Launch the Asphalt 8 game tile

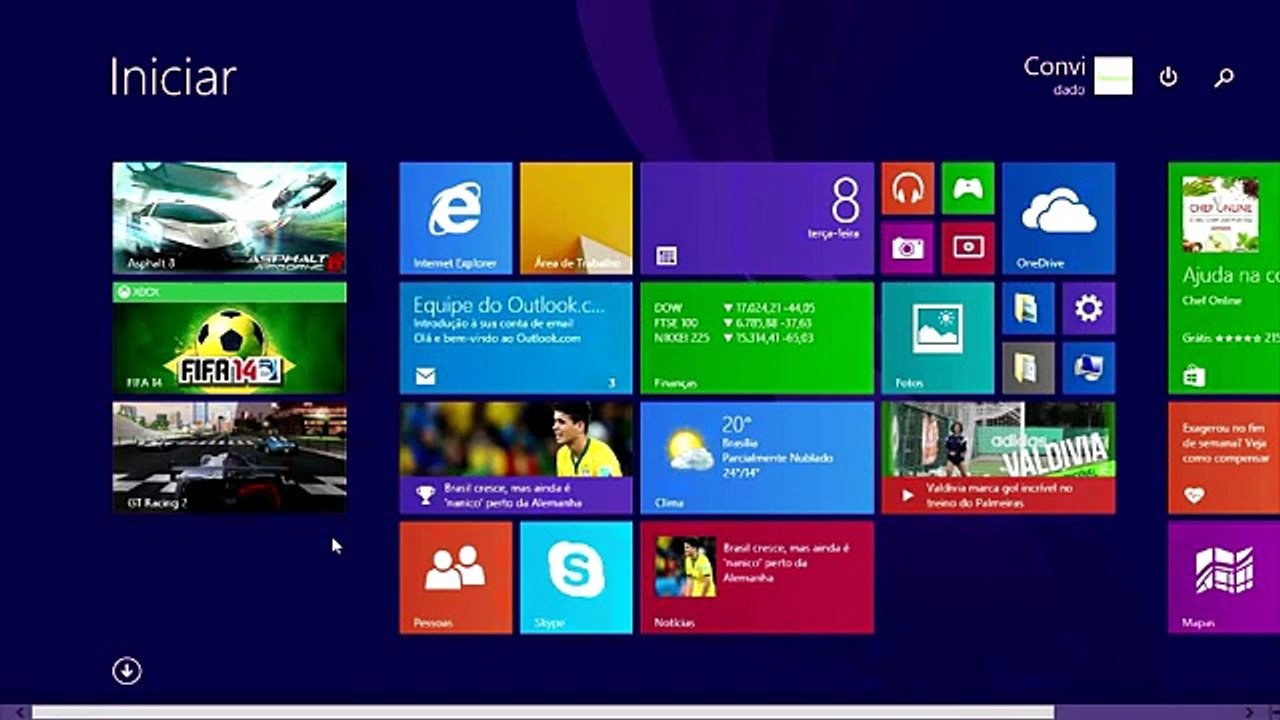[x=230, y=218]
